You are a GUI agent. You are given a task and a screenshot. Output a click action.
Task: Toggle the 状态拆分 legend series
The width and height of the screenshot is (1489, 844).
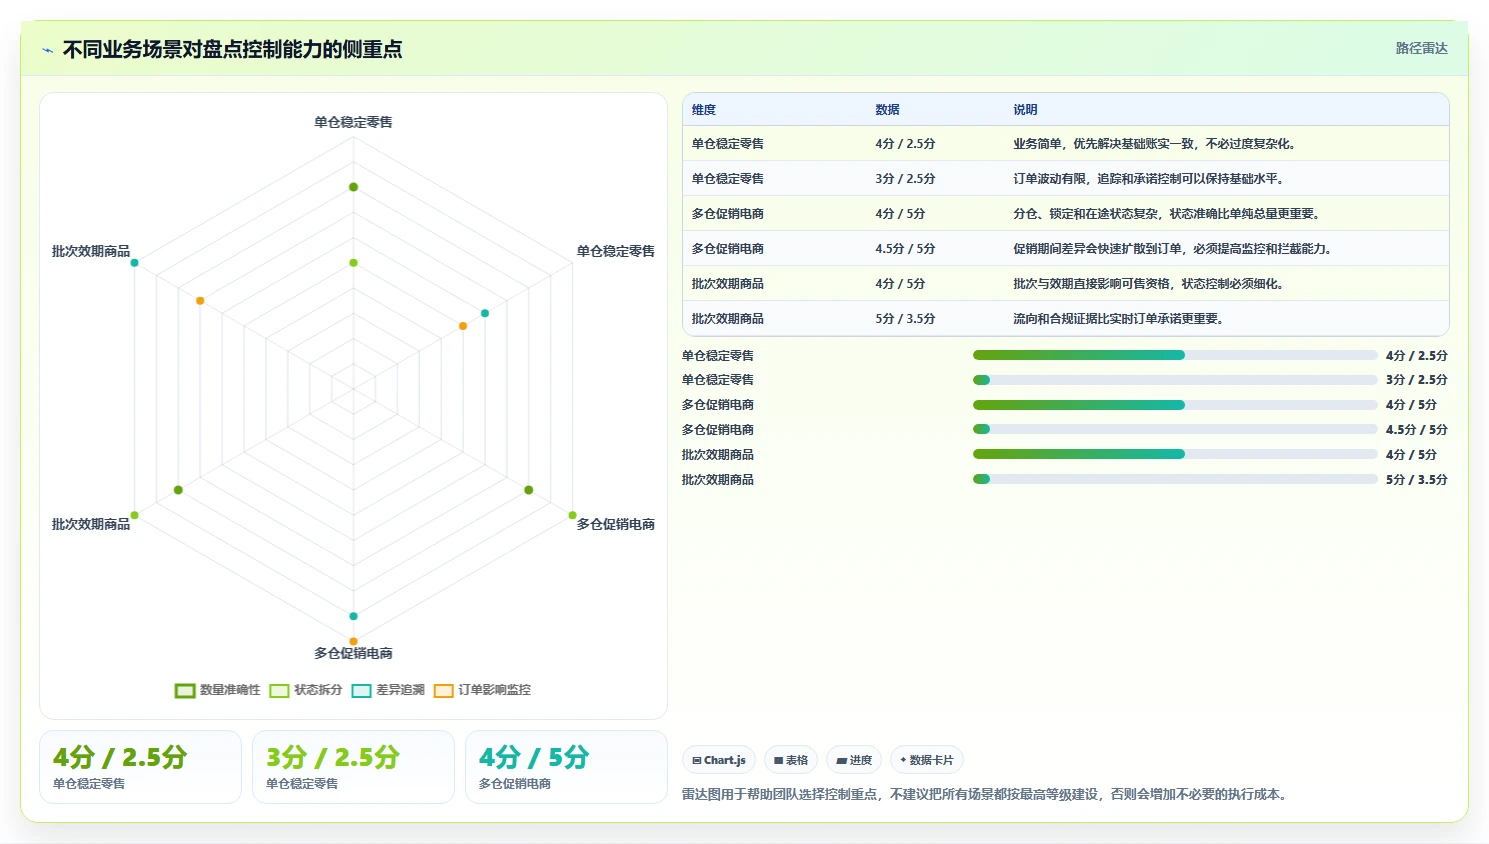tap(306, 690)
